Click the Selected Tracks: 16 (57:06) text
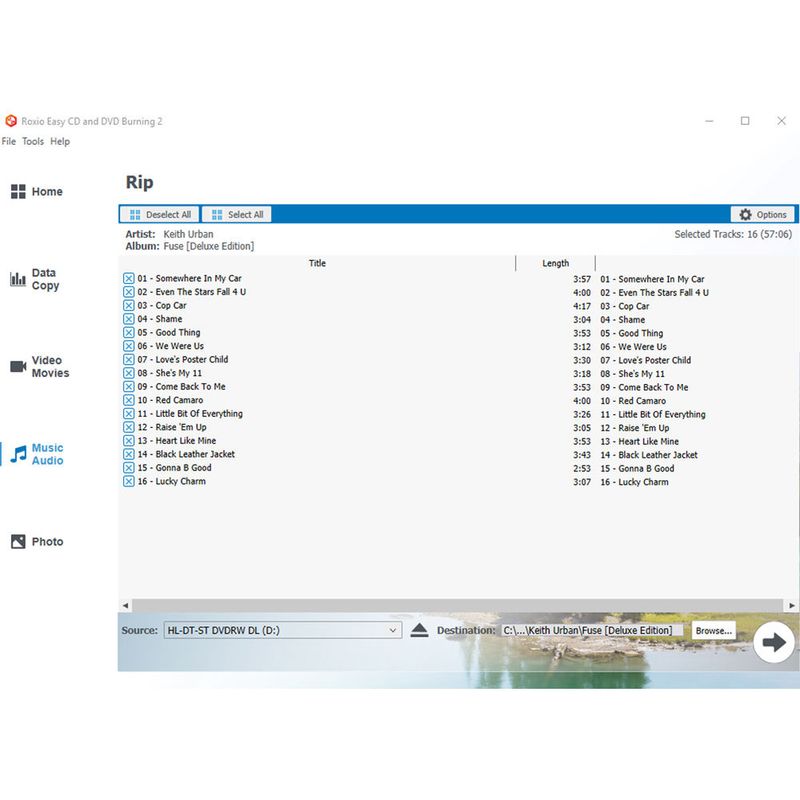The width and height of the screenshot is (800, 800). [733, 234]
